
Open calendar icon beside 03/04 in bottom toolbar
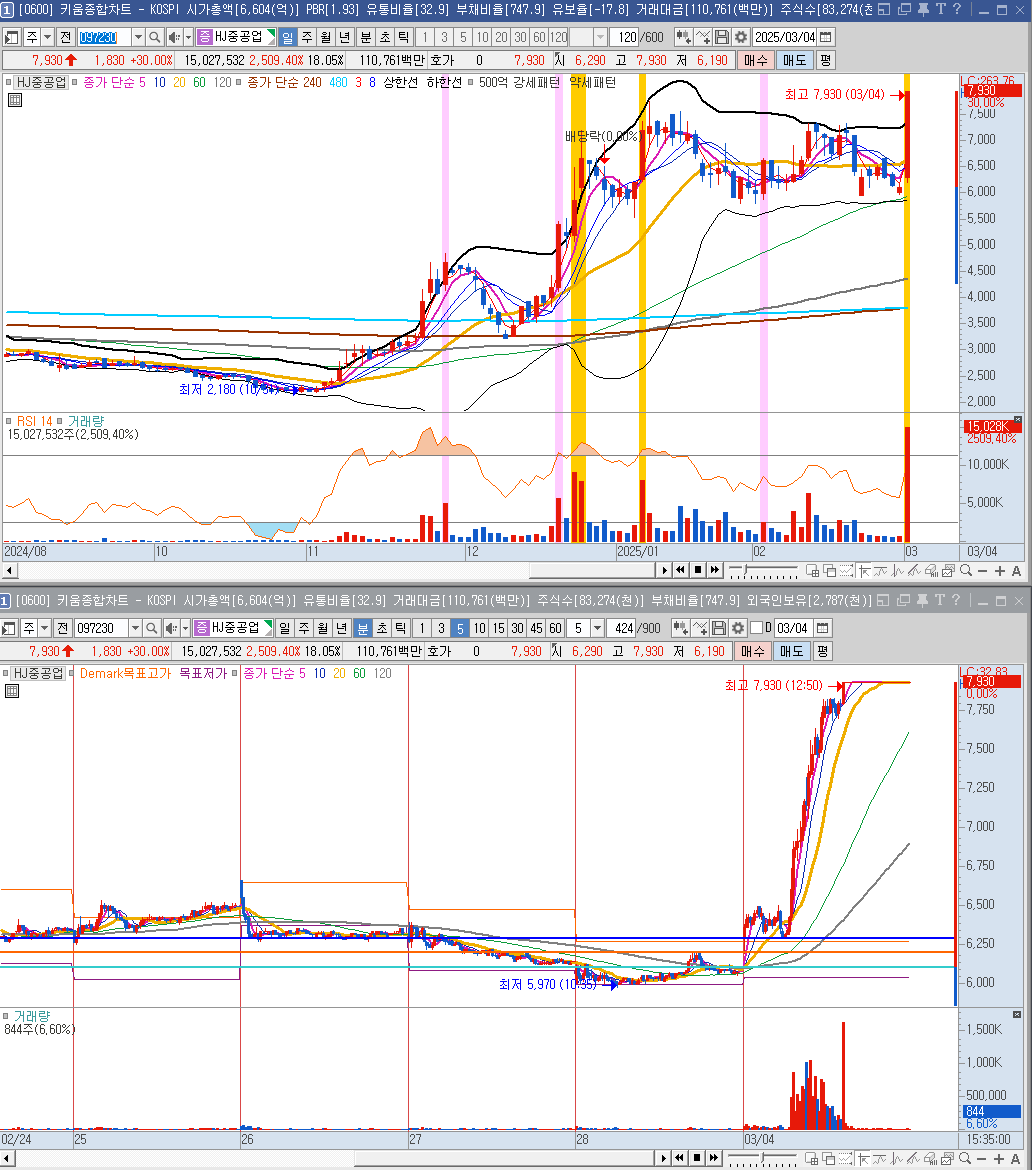(x=822, y=628)
